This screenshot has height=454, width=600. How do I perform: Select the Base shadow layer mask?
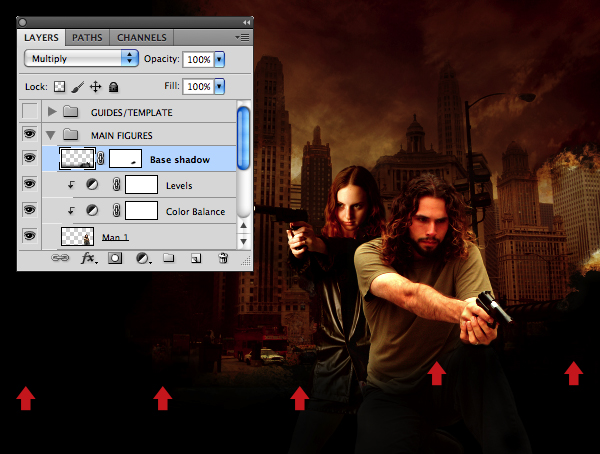pos(126,158)
